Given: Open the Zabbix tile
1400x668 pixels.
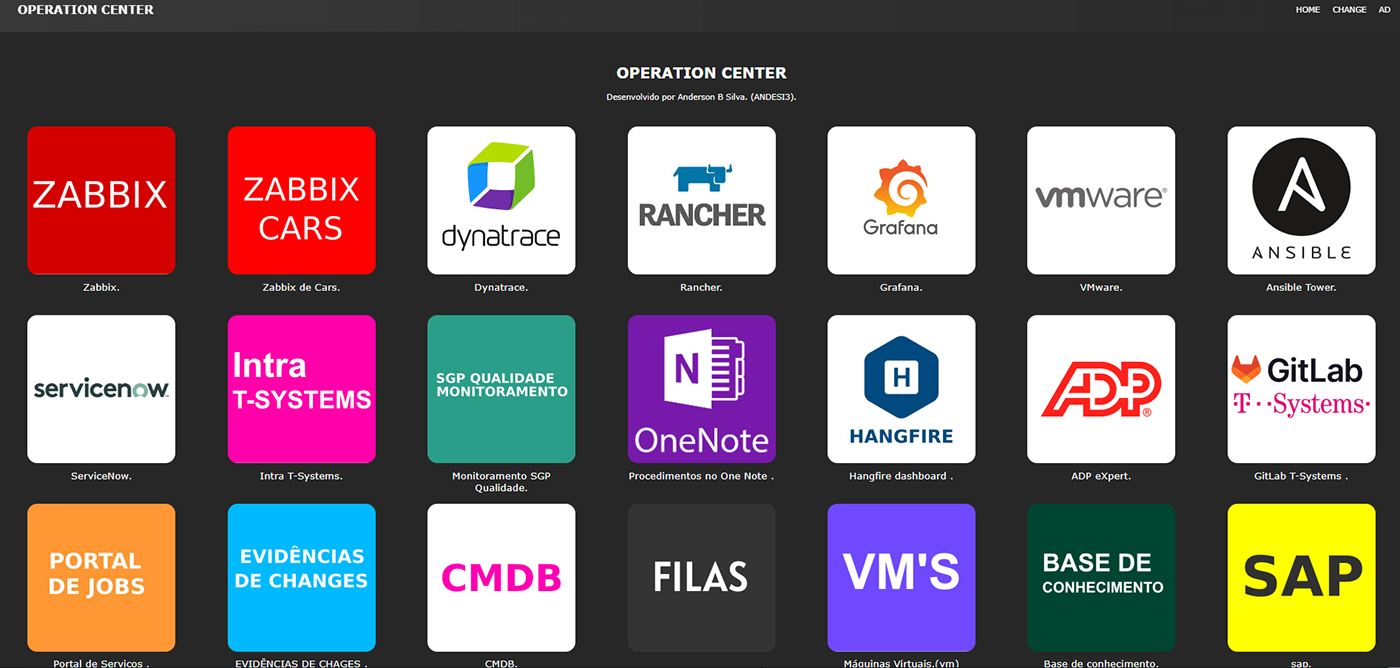Looking at the screenshot, I should coord(101,200).
